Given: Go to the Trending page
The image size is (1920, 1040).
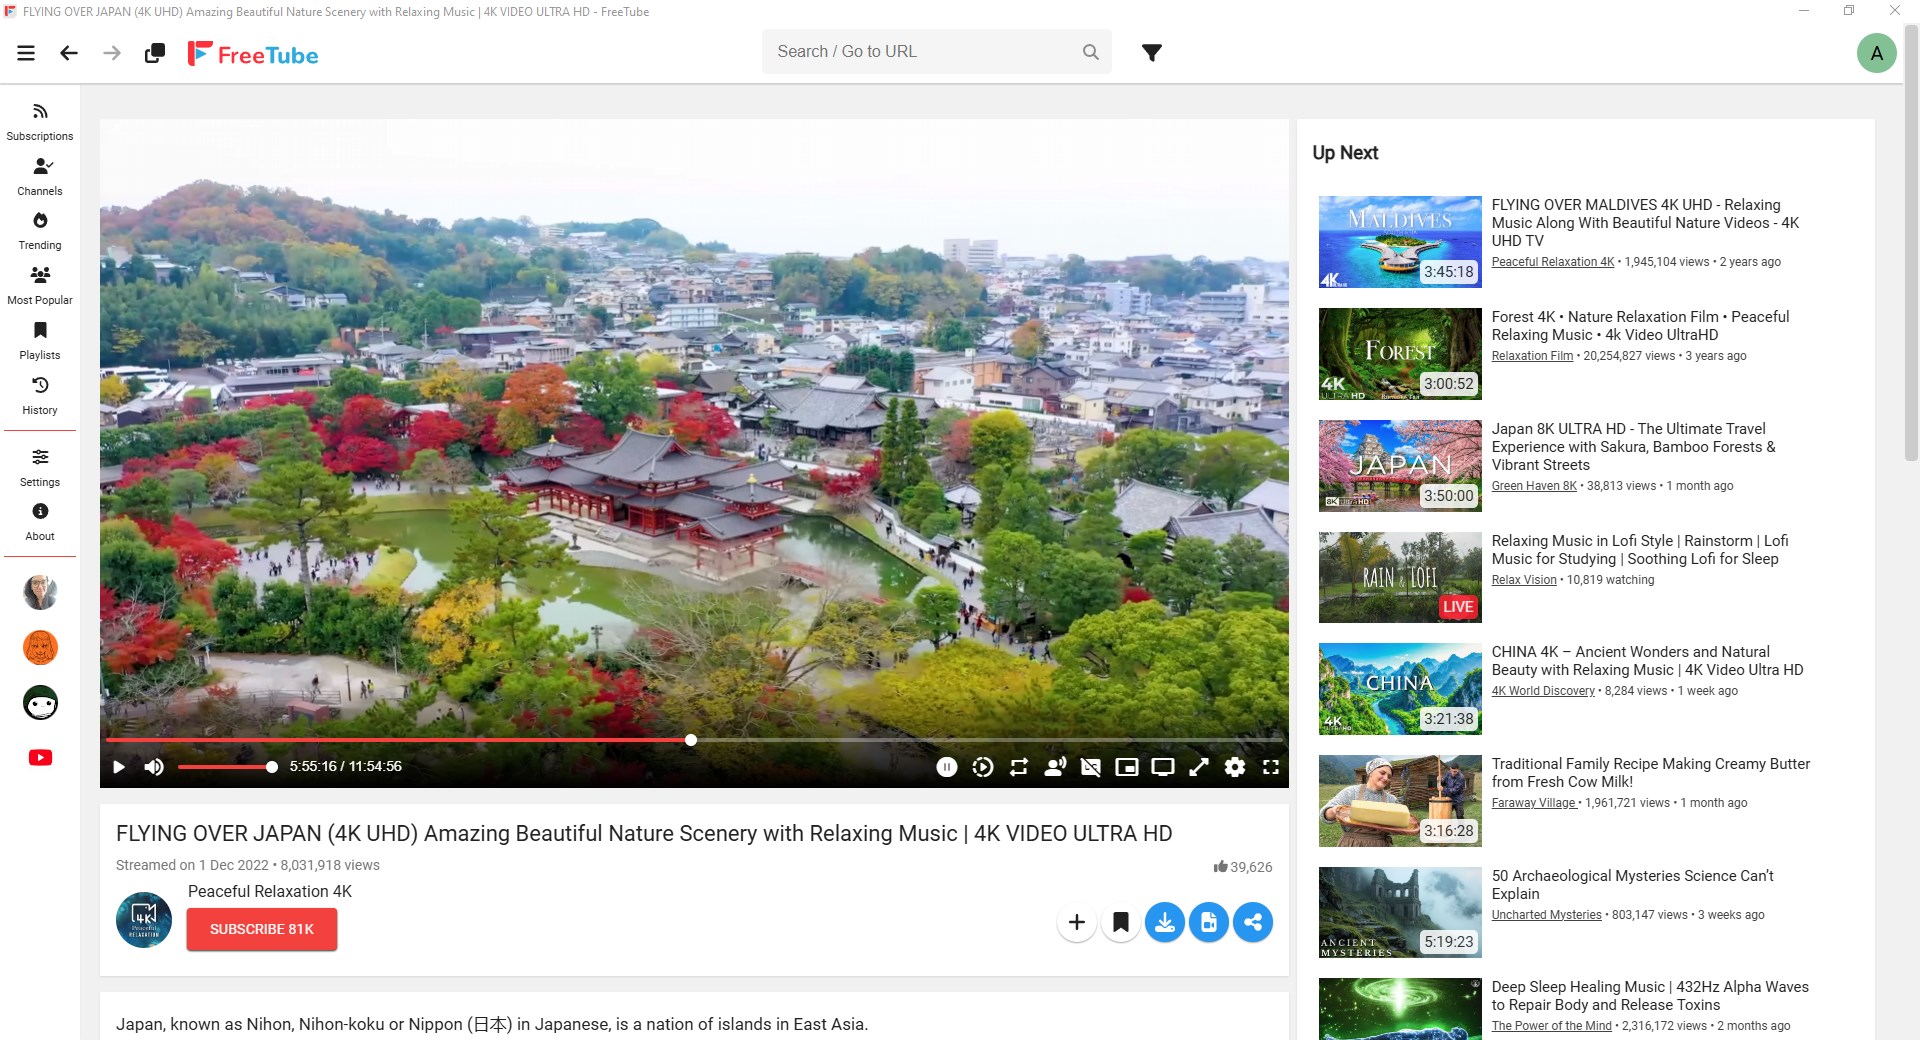Looking at the screenshot, I should pyautogui.click(x=40, y=230).
